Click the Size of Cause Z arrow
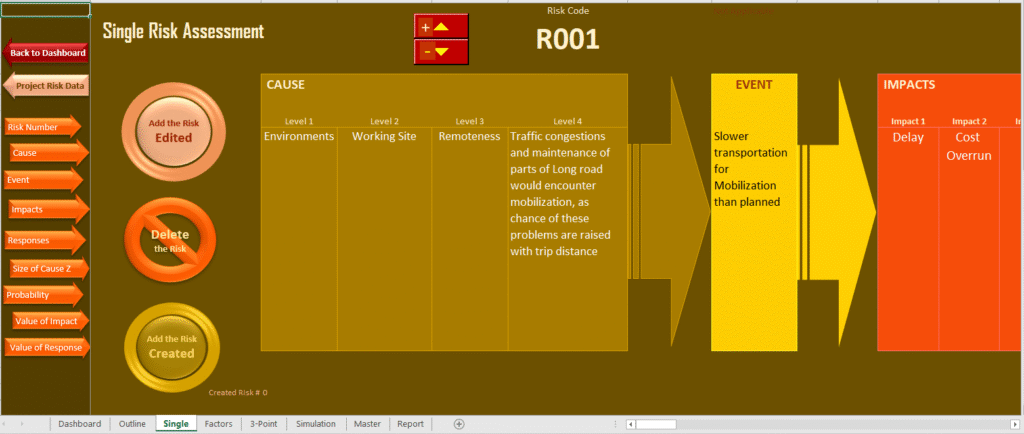This screenshot has width=1024, height=434. pos(48,268)
